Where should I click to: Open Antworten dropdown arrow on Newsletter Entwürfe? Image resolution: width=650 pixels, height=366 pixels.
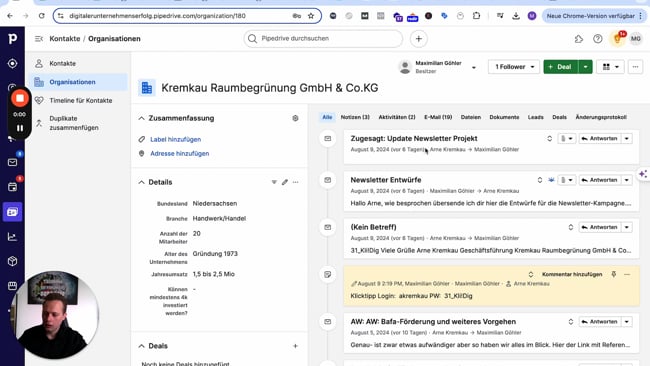tap(627, 180)
